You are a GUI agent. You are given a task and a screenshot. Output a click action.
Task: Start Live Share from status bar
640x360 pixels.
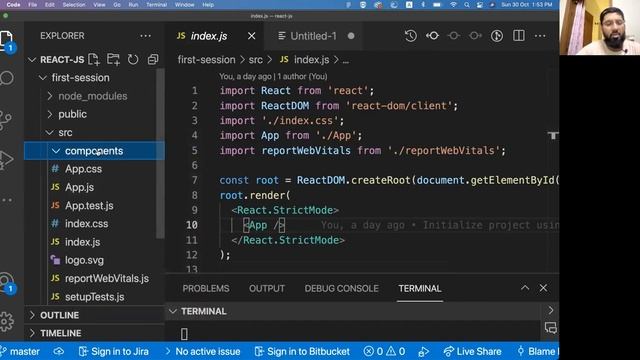point(472,351)
